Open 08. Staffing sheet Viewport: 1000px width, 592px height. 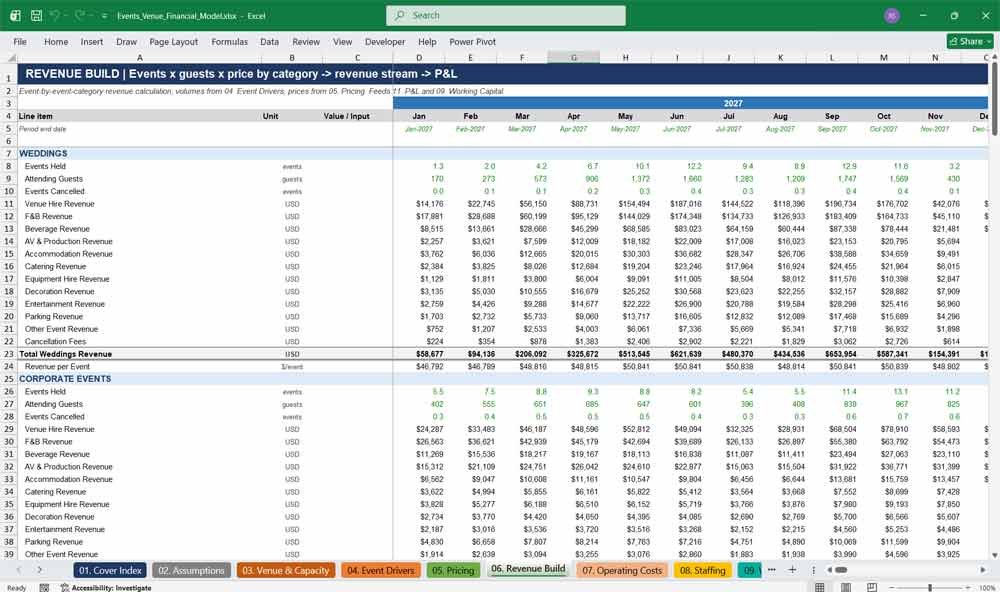tap(702, 570)
